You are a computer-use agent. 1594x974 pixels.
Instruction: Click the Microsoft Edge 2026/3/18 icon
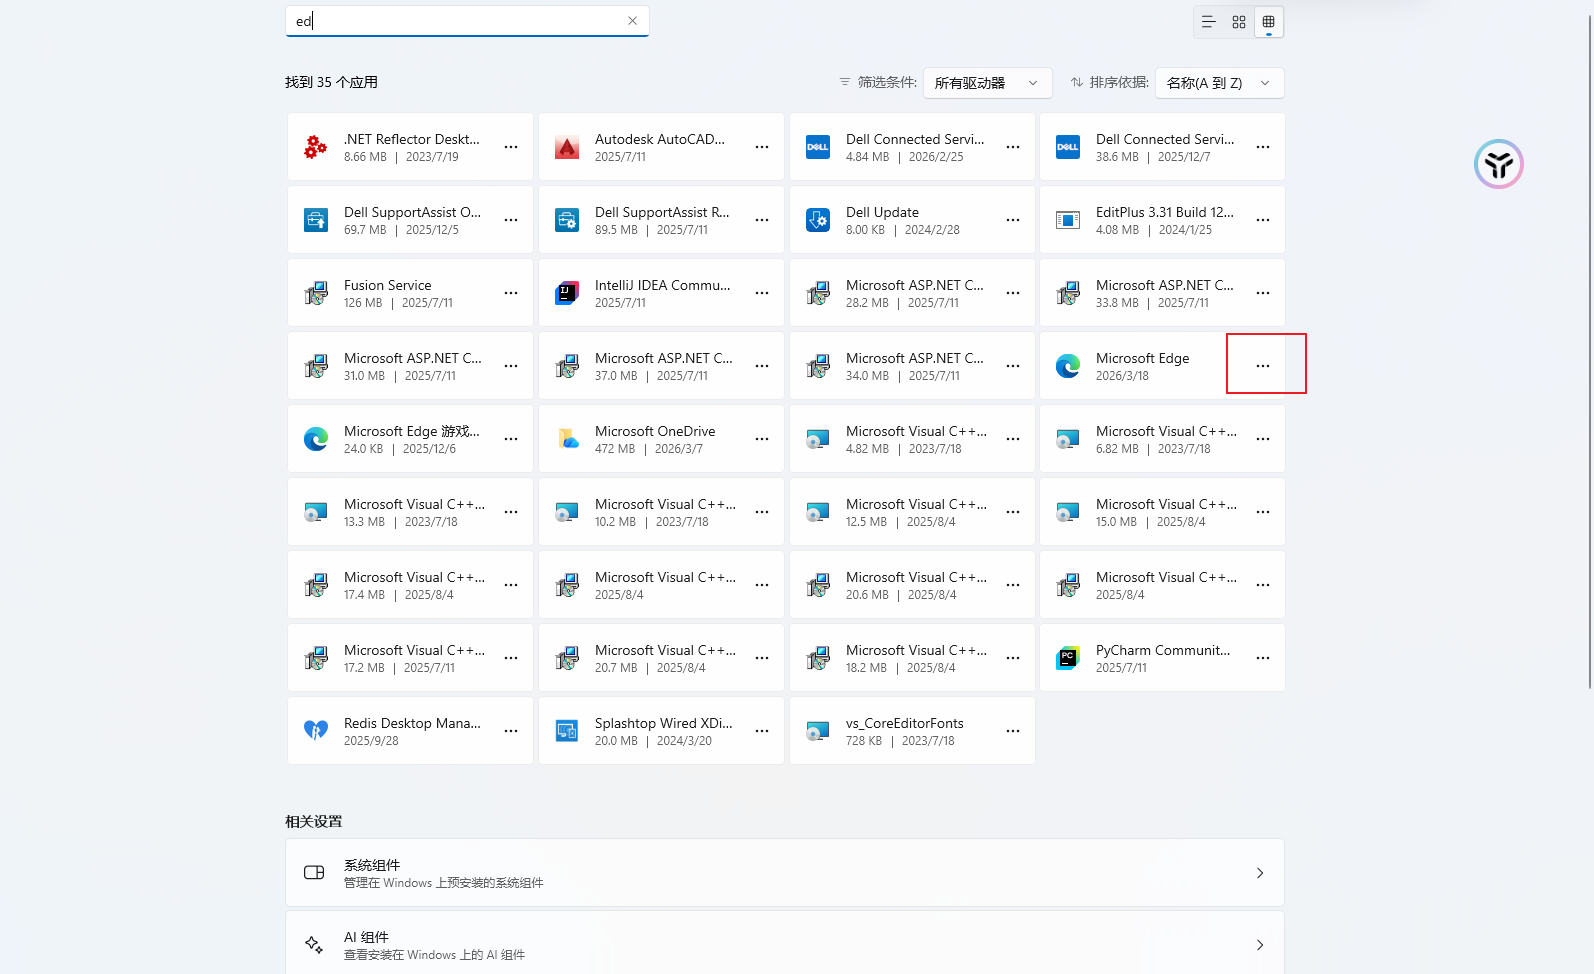pos(1068,366)
